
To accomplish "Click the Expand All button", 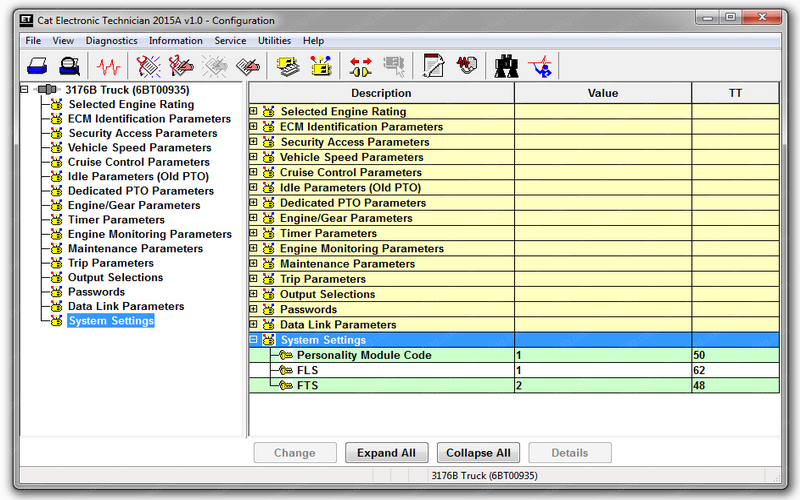I will 386,453.
